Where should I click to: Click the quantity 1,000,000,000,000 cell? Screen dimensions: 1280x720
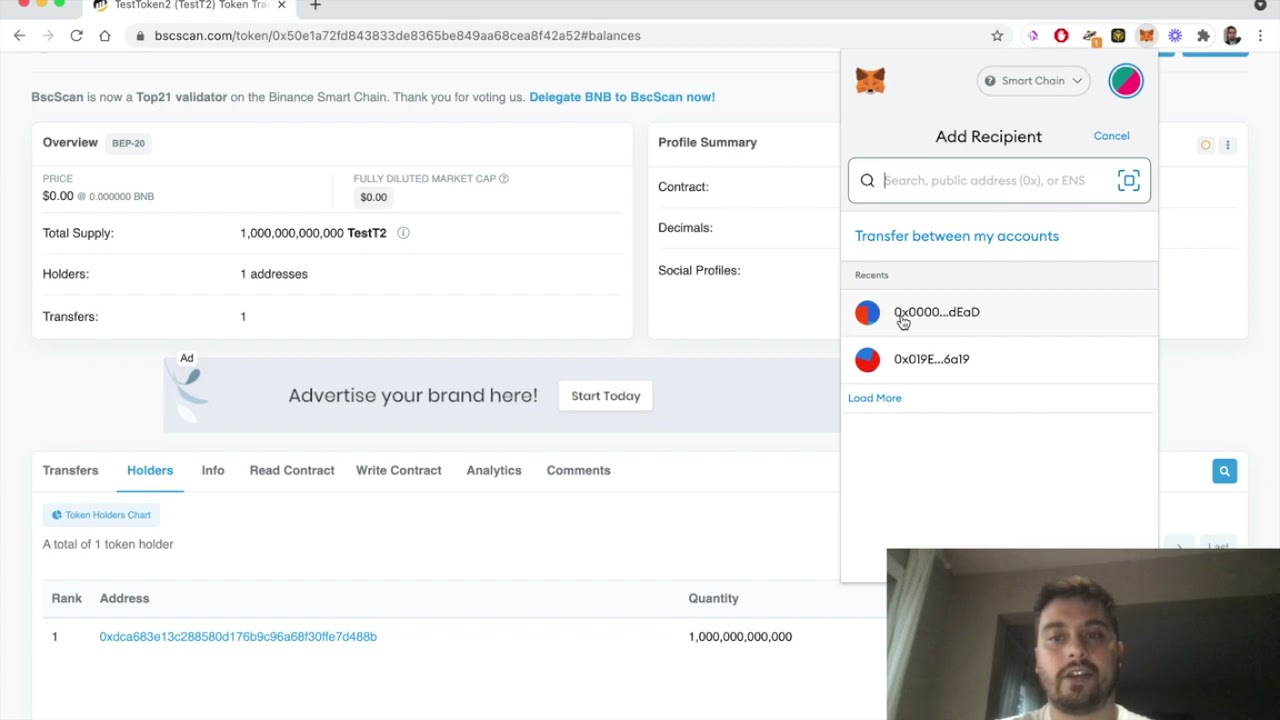pyautogui.click(x=740, y=637)
